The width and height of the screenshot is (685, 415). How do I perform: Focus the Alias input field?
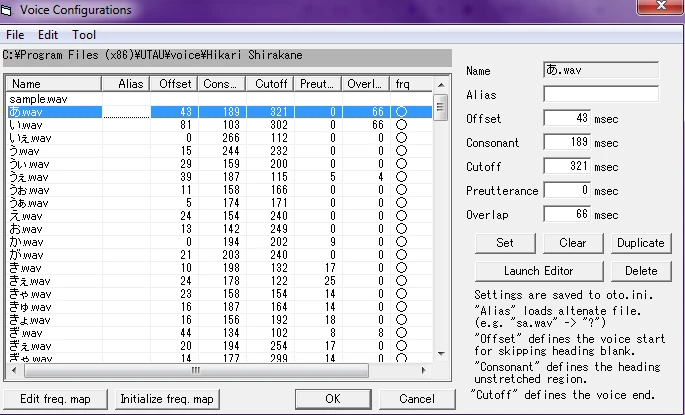601,94
